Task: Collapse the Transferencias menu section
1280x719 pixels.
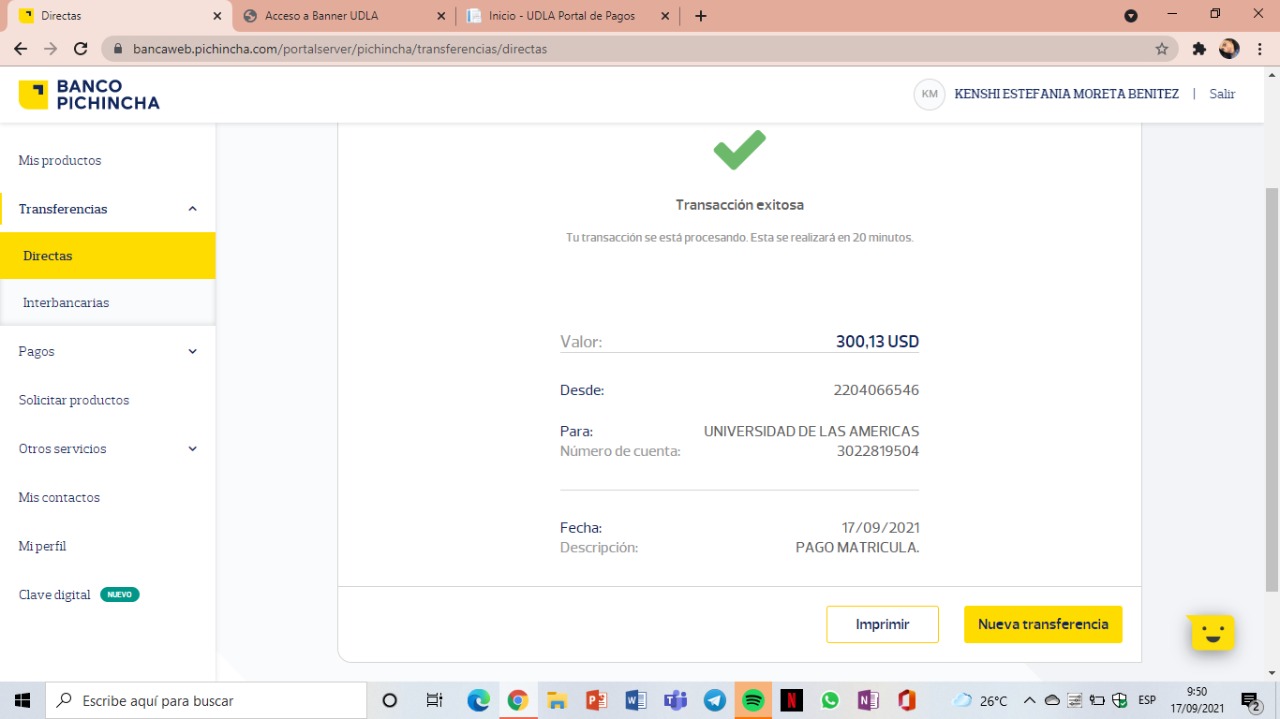Action: pos(192,209)
